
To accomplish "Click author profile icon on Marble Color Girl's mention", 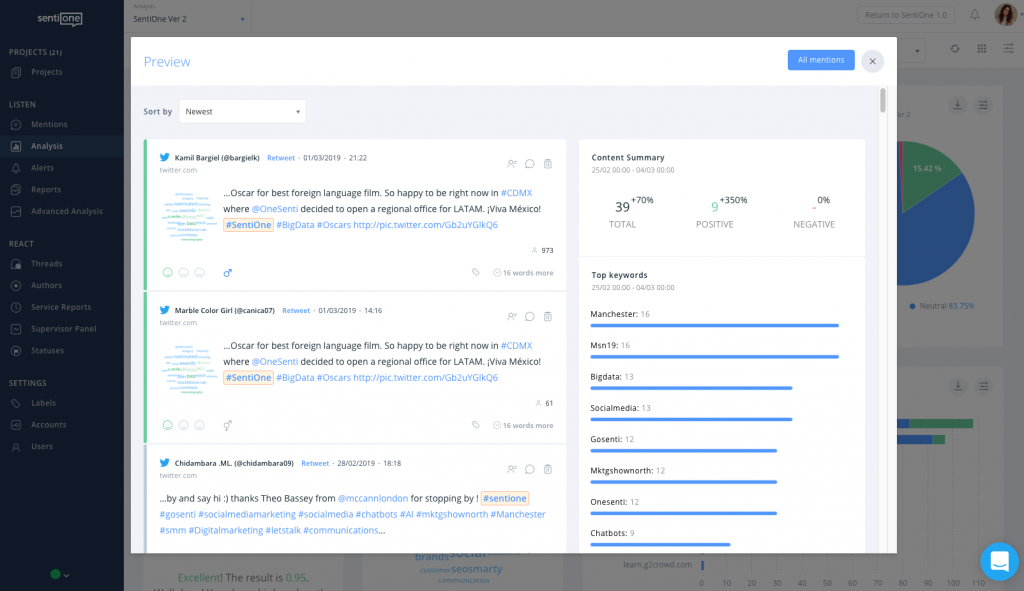I will 512,317.
